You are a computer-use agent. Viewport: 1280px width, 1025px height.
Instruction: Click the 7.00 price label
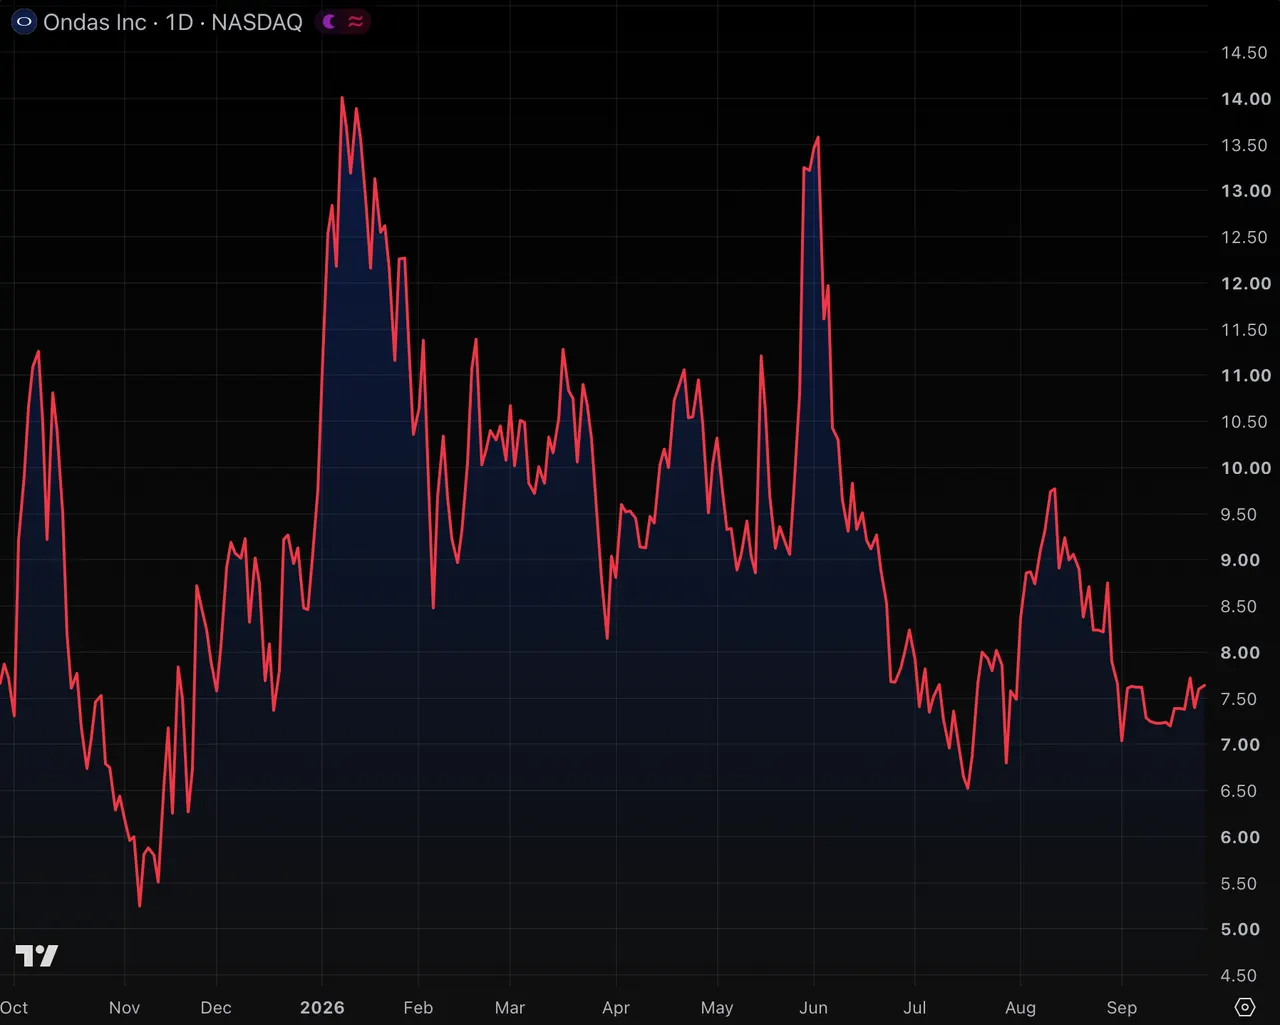click(1240, 745)
